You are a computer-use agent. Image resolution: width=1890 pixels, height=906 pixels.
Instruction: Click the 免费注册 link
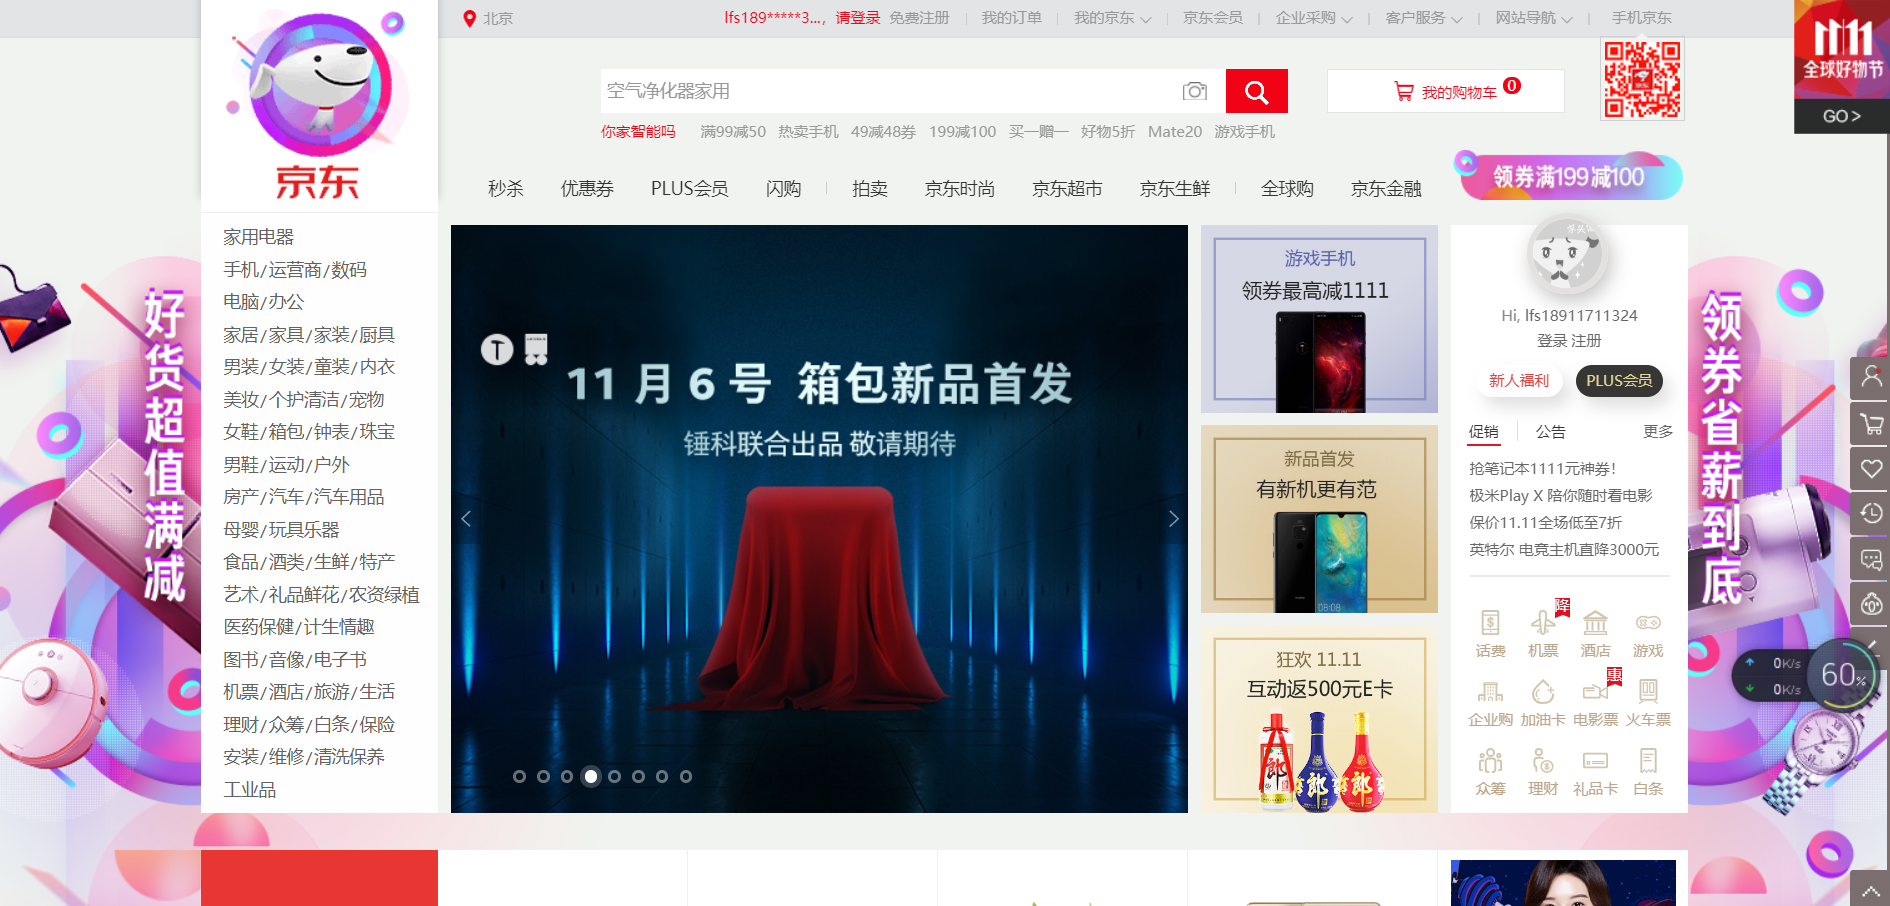click(x=919, y=18)
